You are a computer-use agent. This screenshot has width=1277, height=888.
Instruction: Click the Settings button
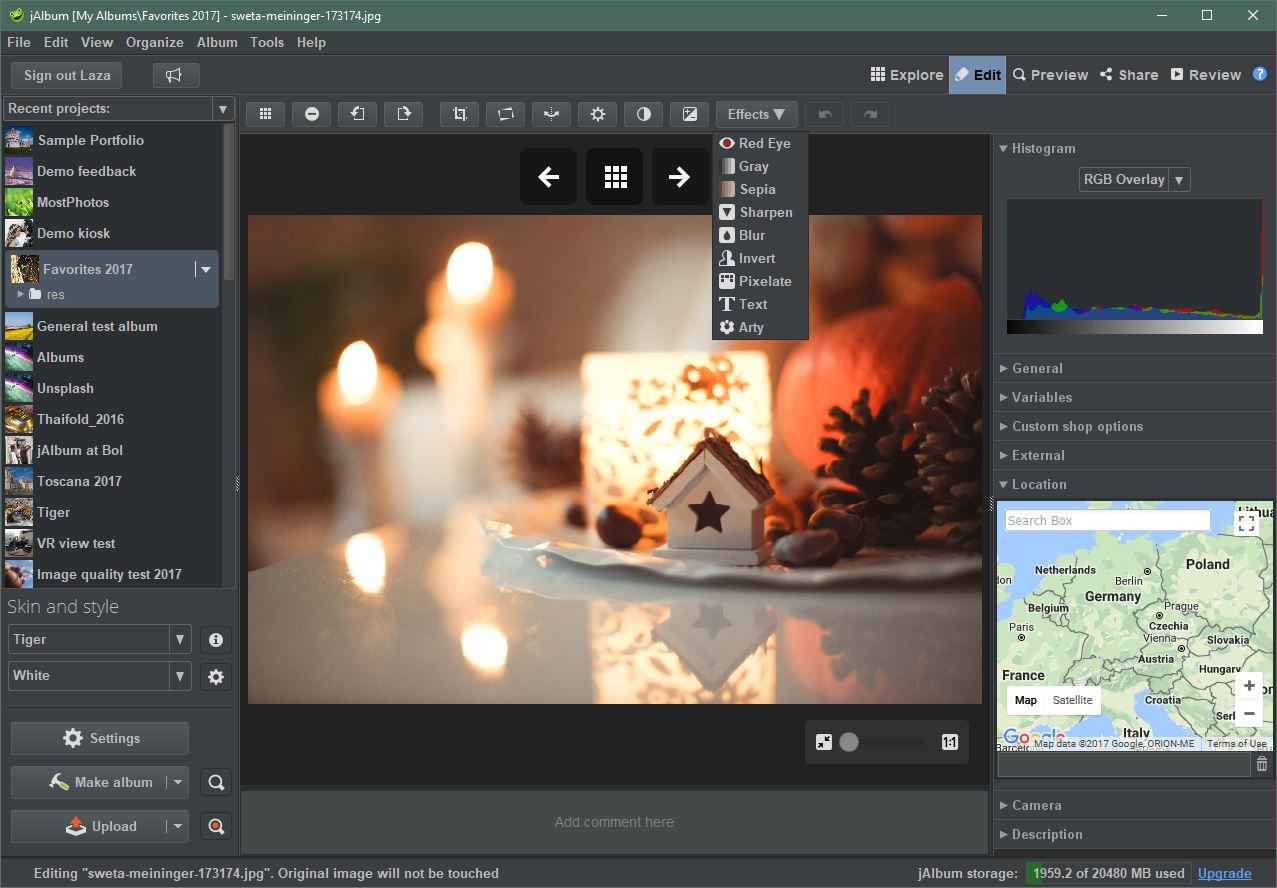click(100, 738)
